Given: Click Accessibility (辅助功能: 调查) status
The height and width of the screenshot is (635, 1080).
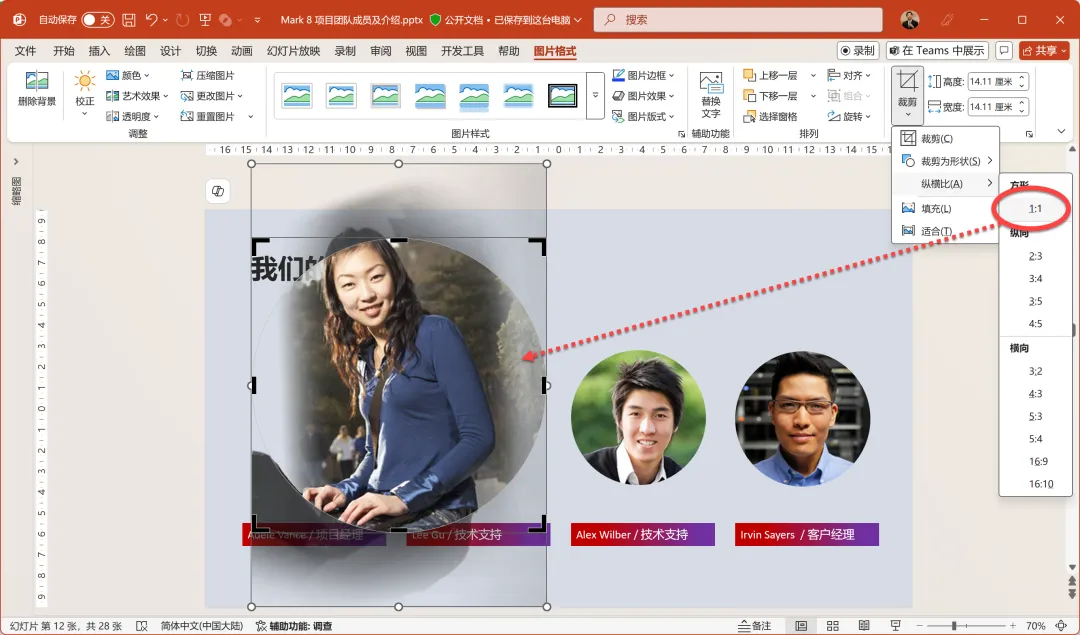Looking at the screenshot, I should click(294, 626).
